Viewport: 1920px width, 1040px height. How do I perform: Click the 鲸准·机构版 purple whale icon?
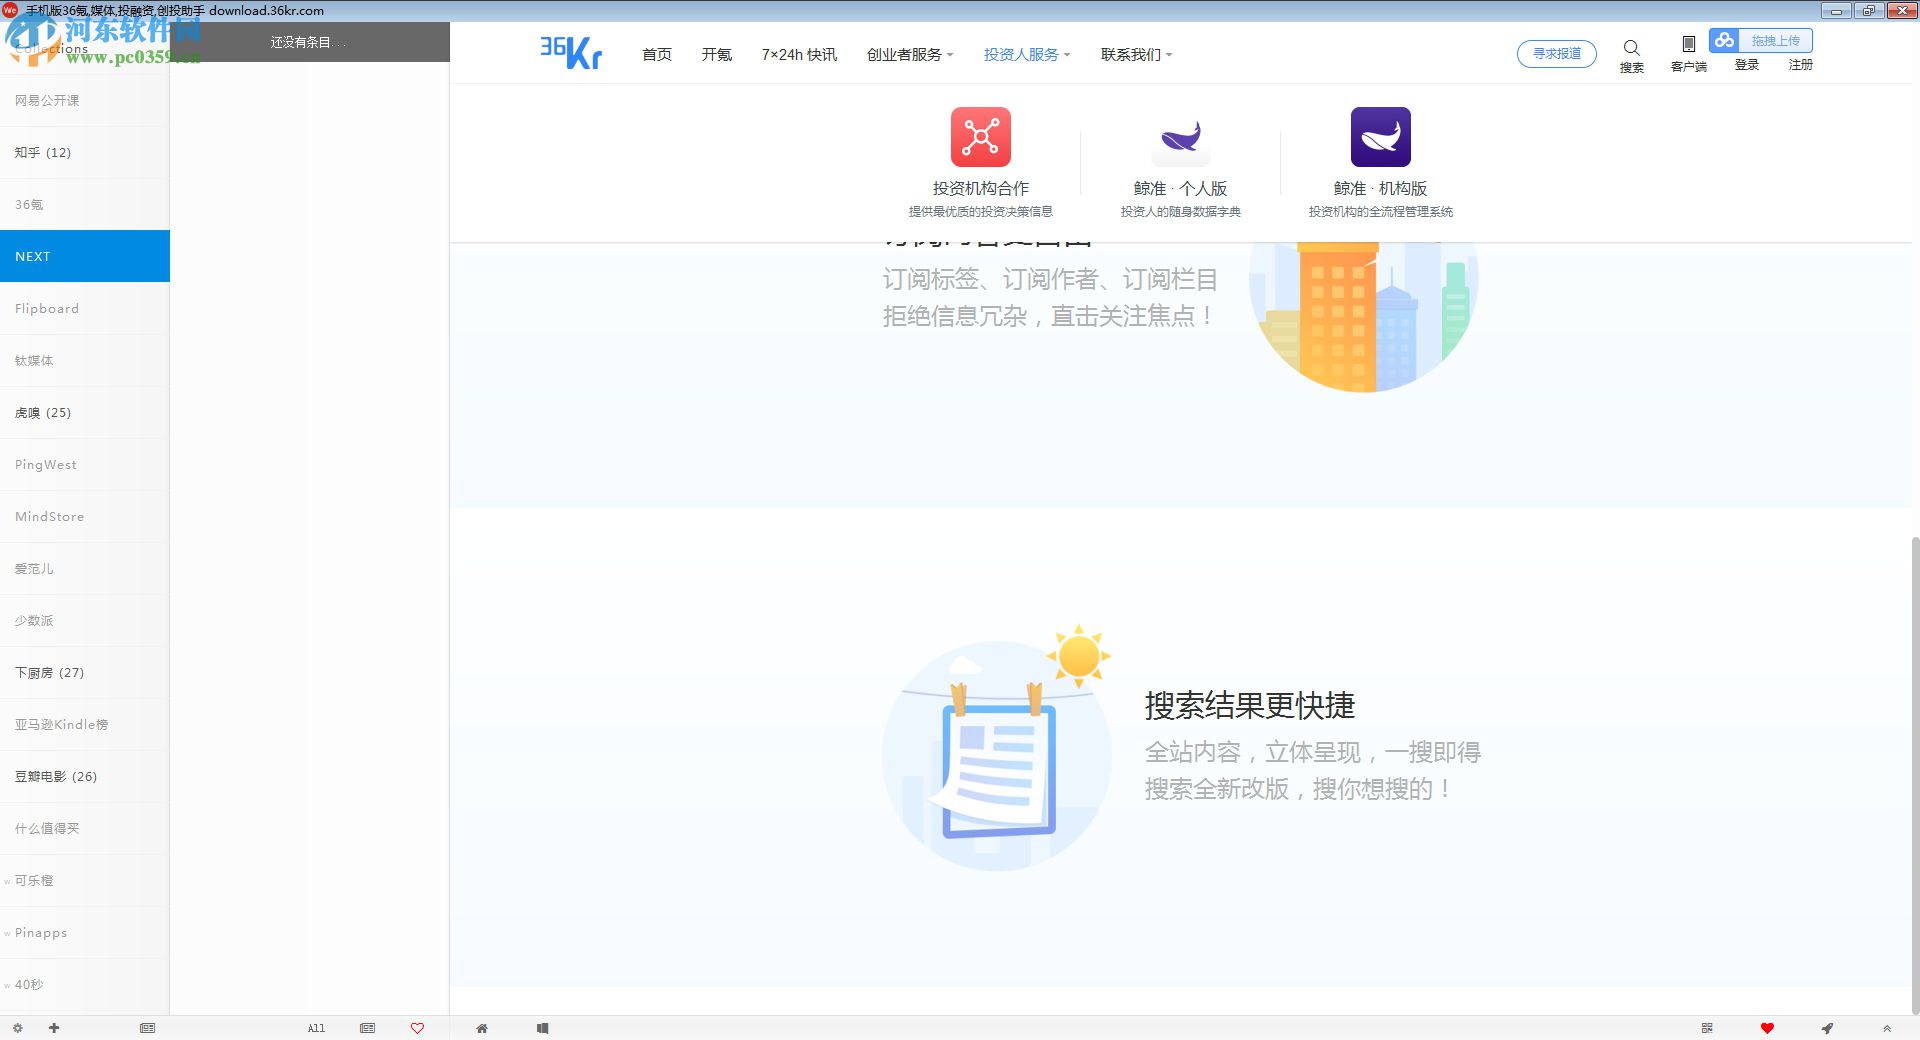click(1381, 137)
